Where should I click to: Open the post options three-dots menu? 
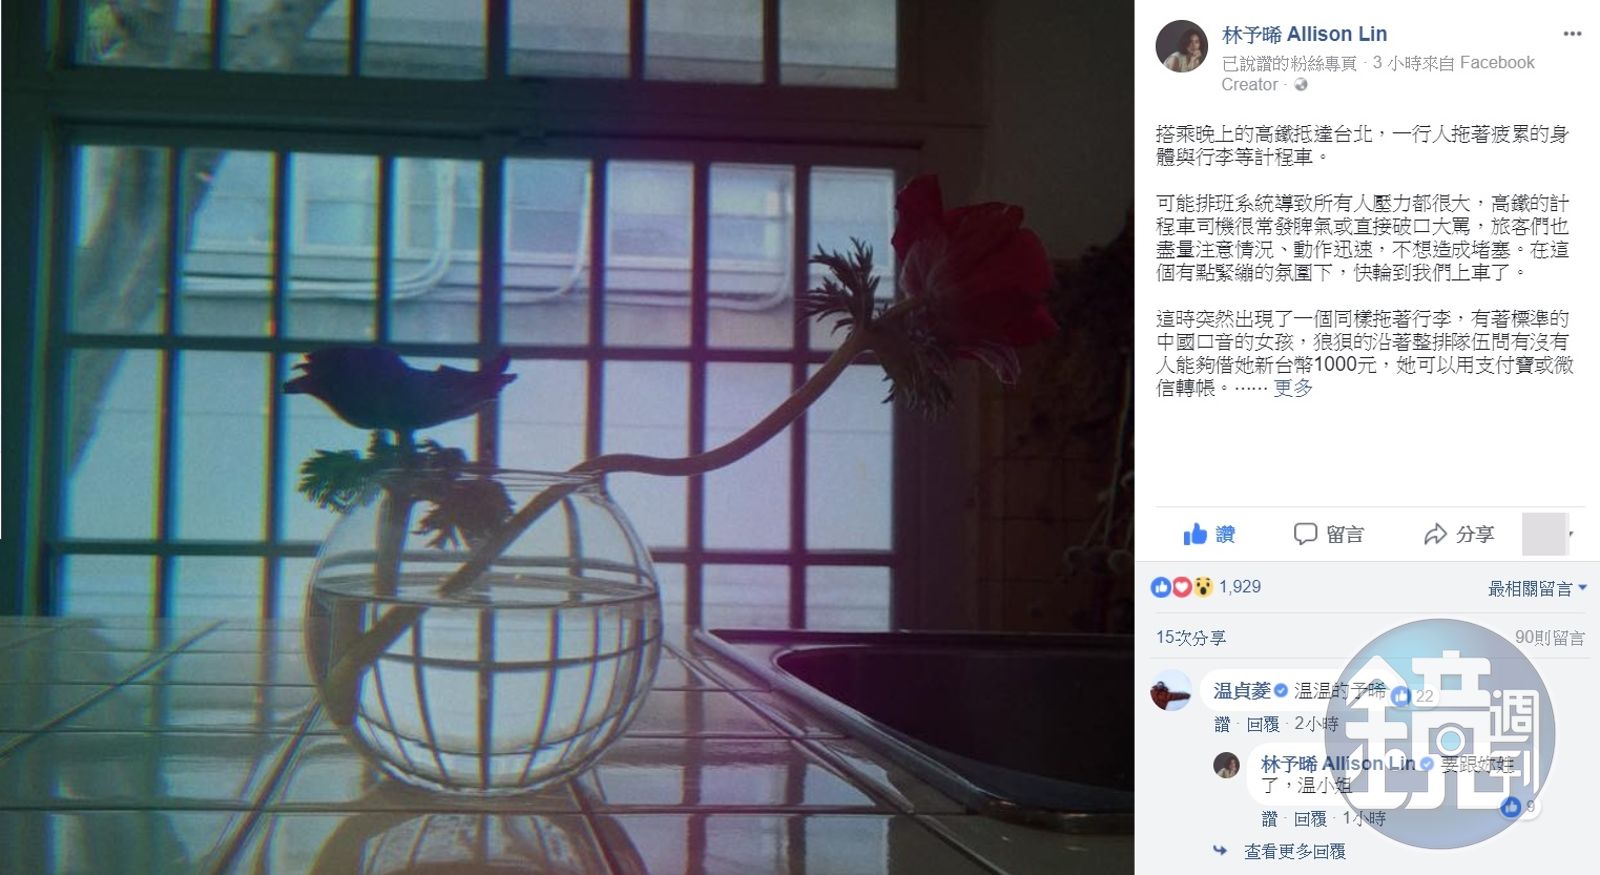1572,34
